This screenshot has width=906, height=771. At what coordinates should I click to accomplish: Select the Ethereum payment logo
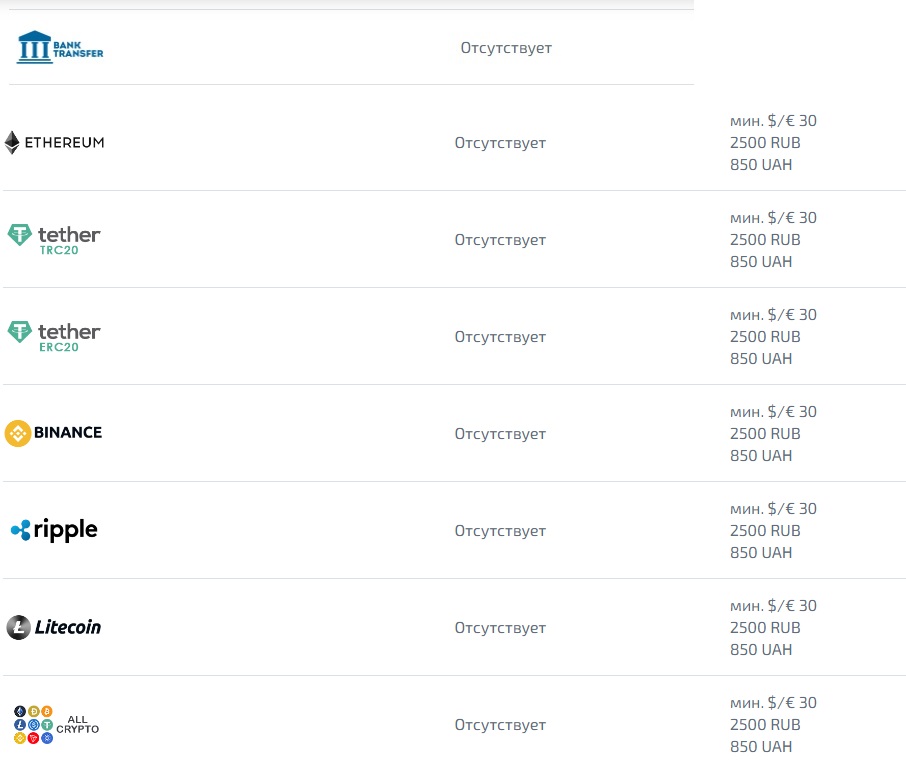54,142
